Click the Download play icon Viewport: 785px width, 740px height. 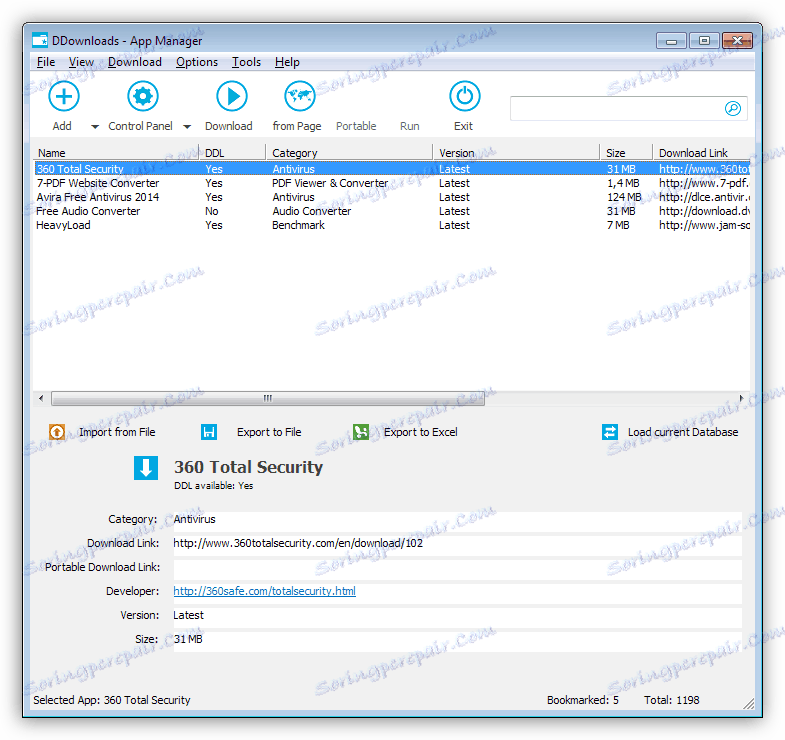[x=231, y=96]
